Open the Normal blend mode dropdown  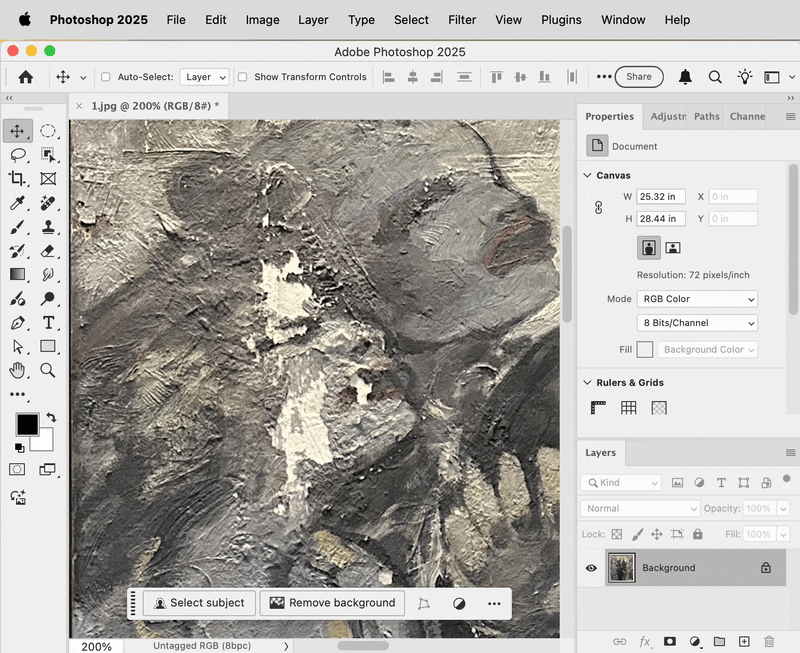pos(640,508)
